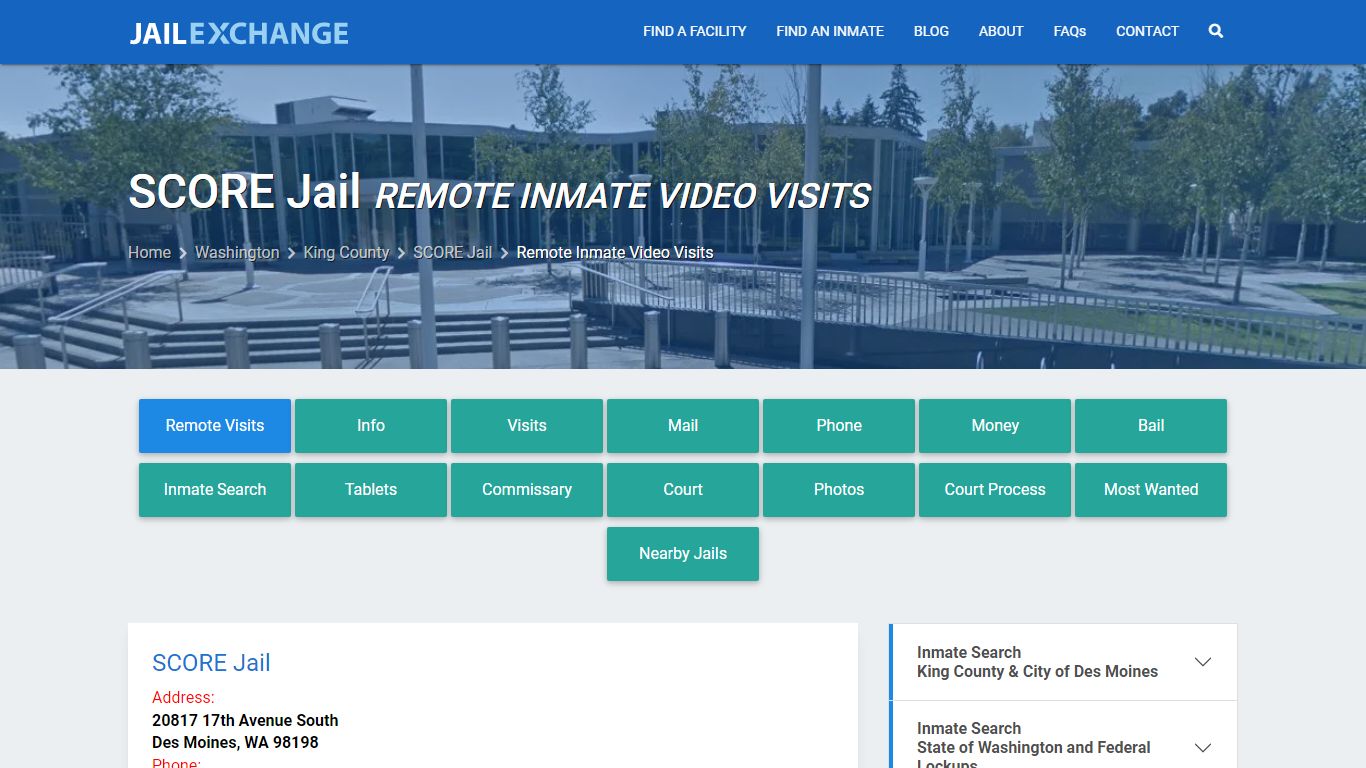Select the address line 20817 17th Avenue South

245,720
